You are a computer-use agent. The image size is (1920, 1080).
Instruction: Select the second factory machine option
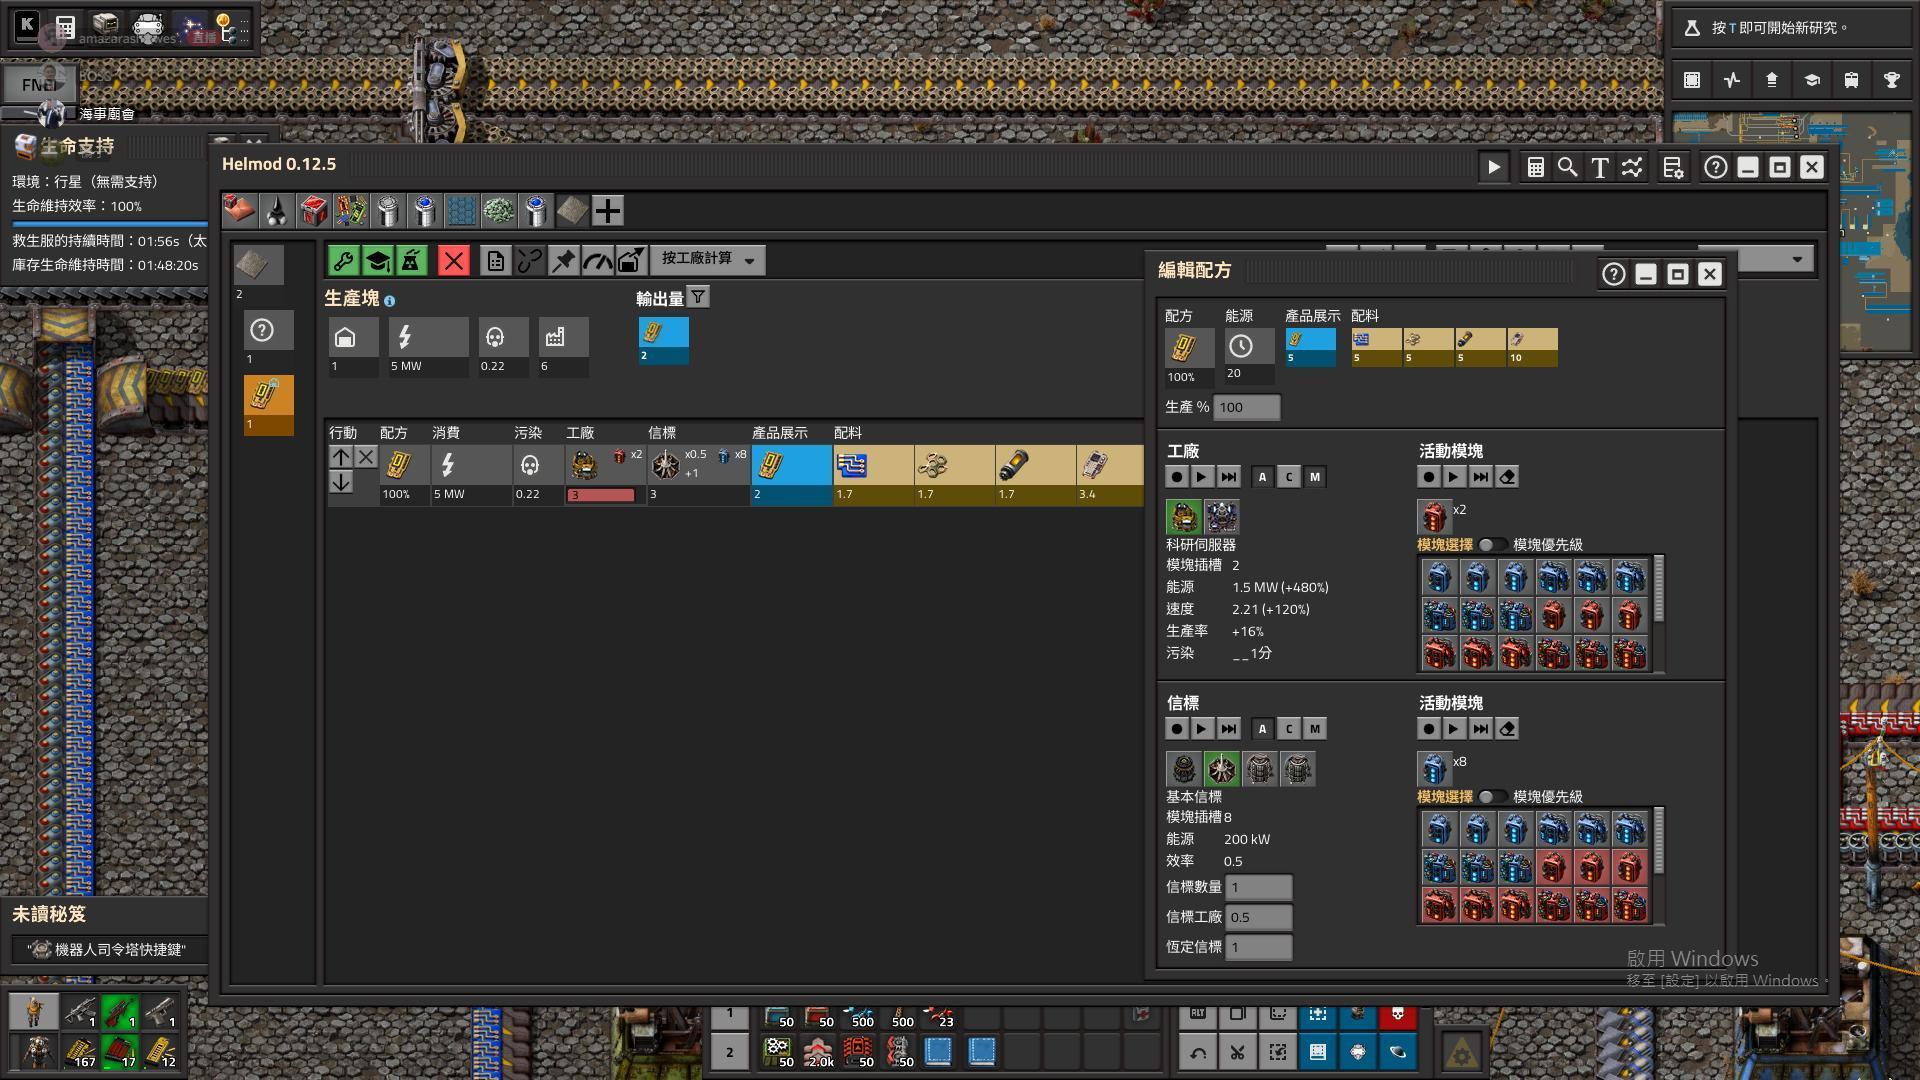pyautogui.click(x=1221, y=517)
